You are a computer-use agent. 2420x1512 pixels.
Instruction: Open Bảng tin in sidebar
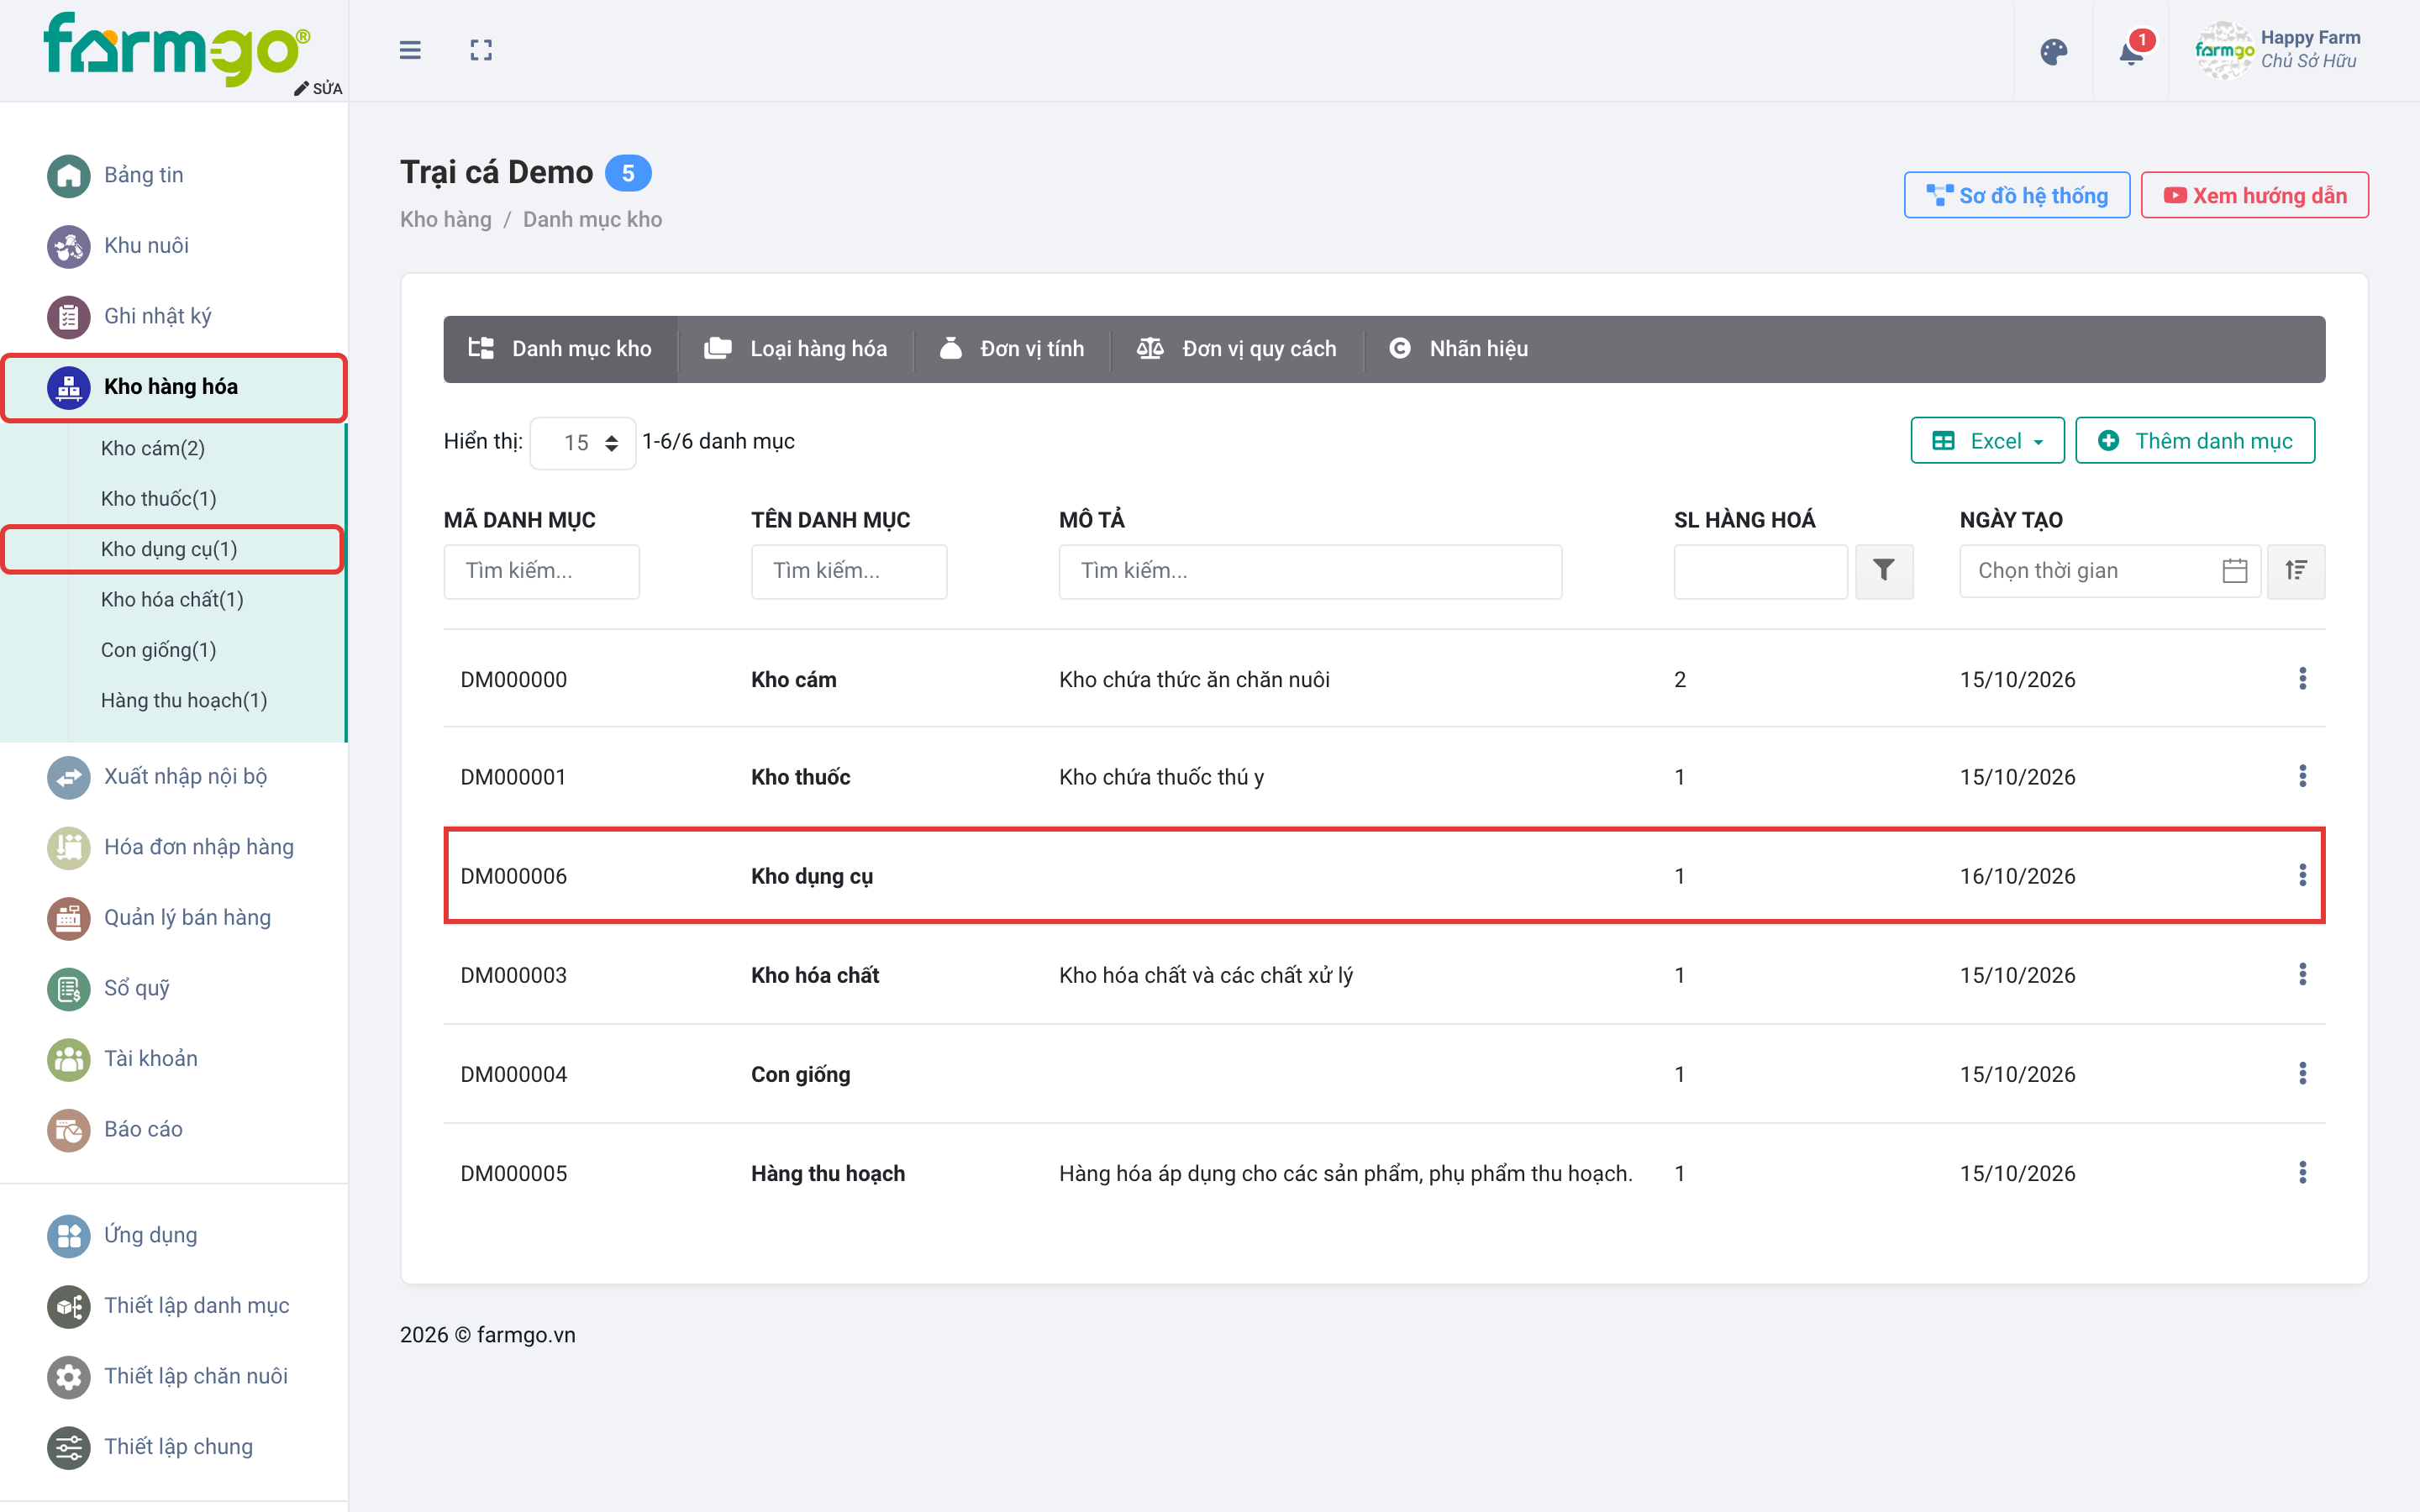pyautogui.click(x=143, y=175)
